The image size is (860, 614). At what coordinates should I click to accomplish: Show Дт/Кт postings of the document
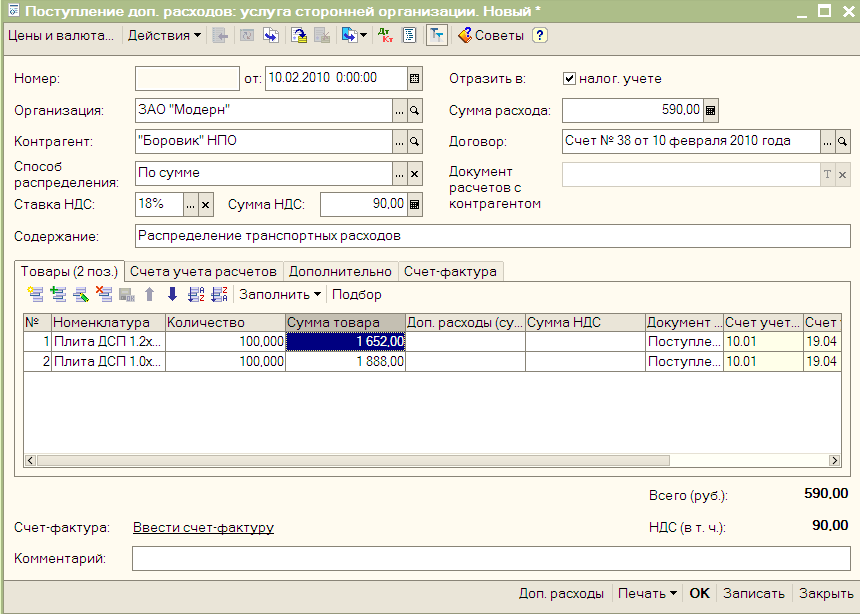point(386,36)
